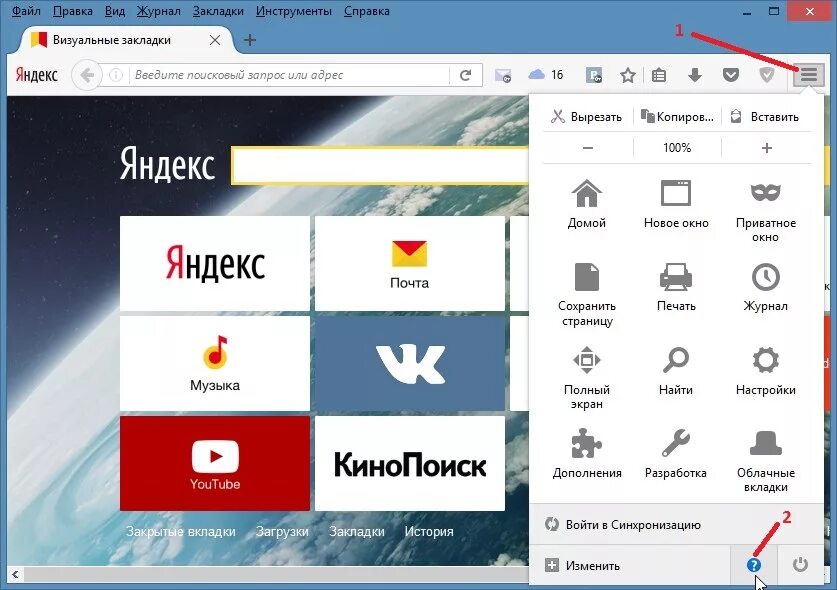
Task: Close the Визуальные закладки tab
Action: [215, 40]
